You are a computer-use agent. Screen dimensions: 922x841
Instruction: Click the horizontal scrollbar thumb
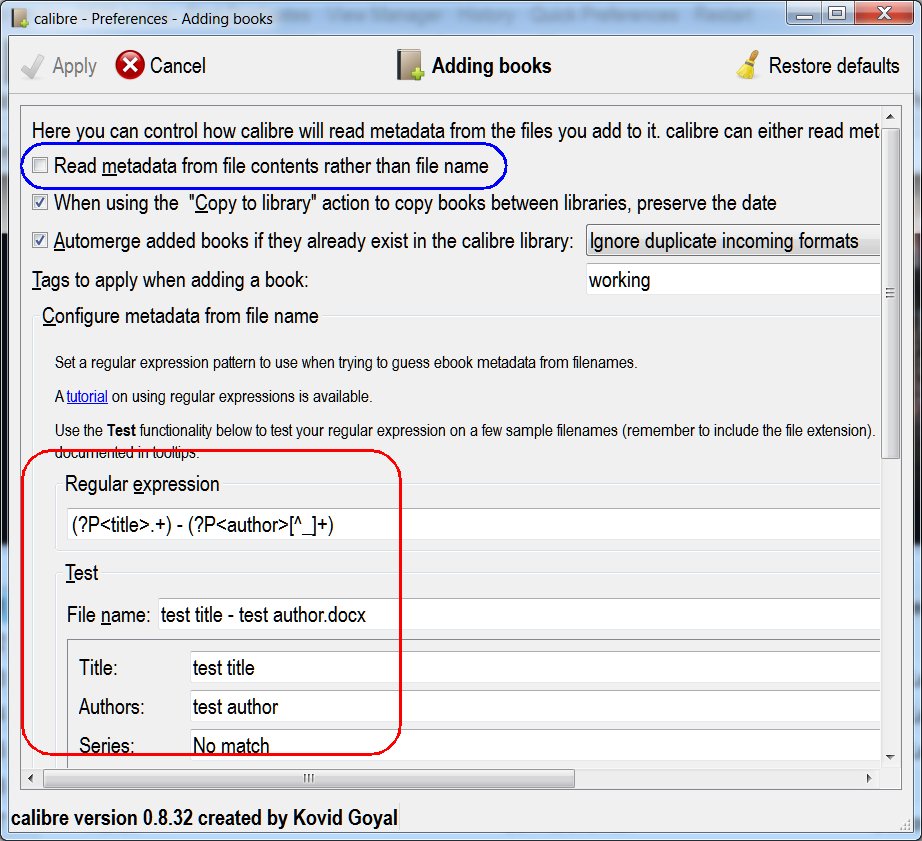[309, 778]
